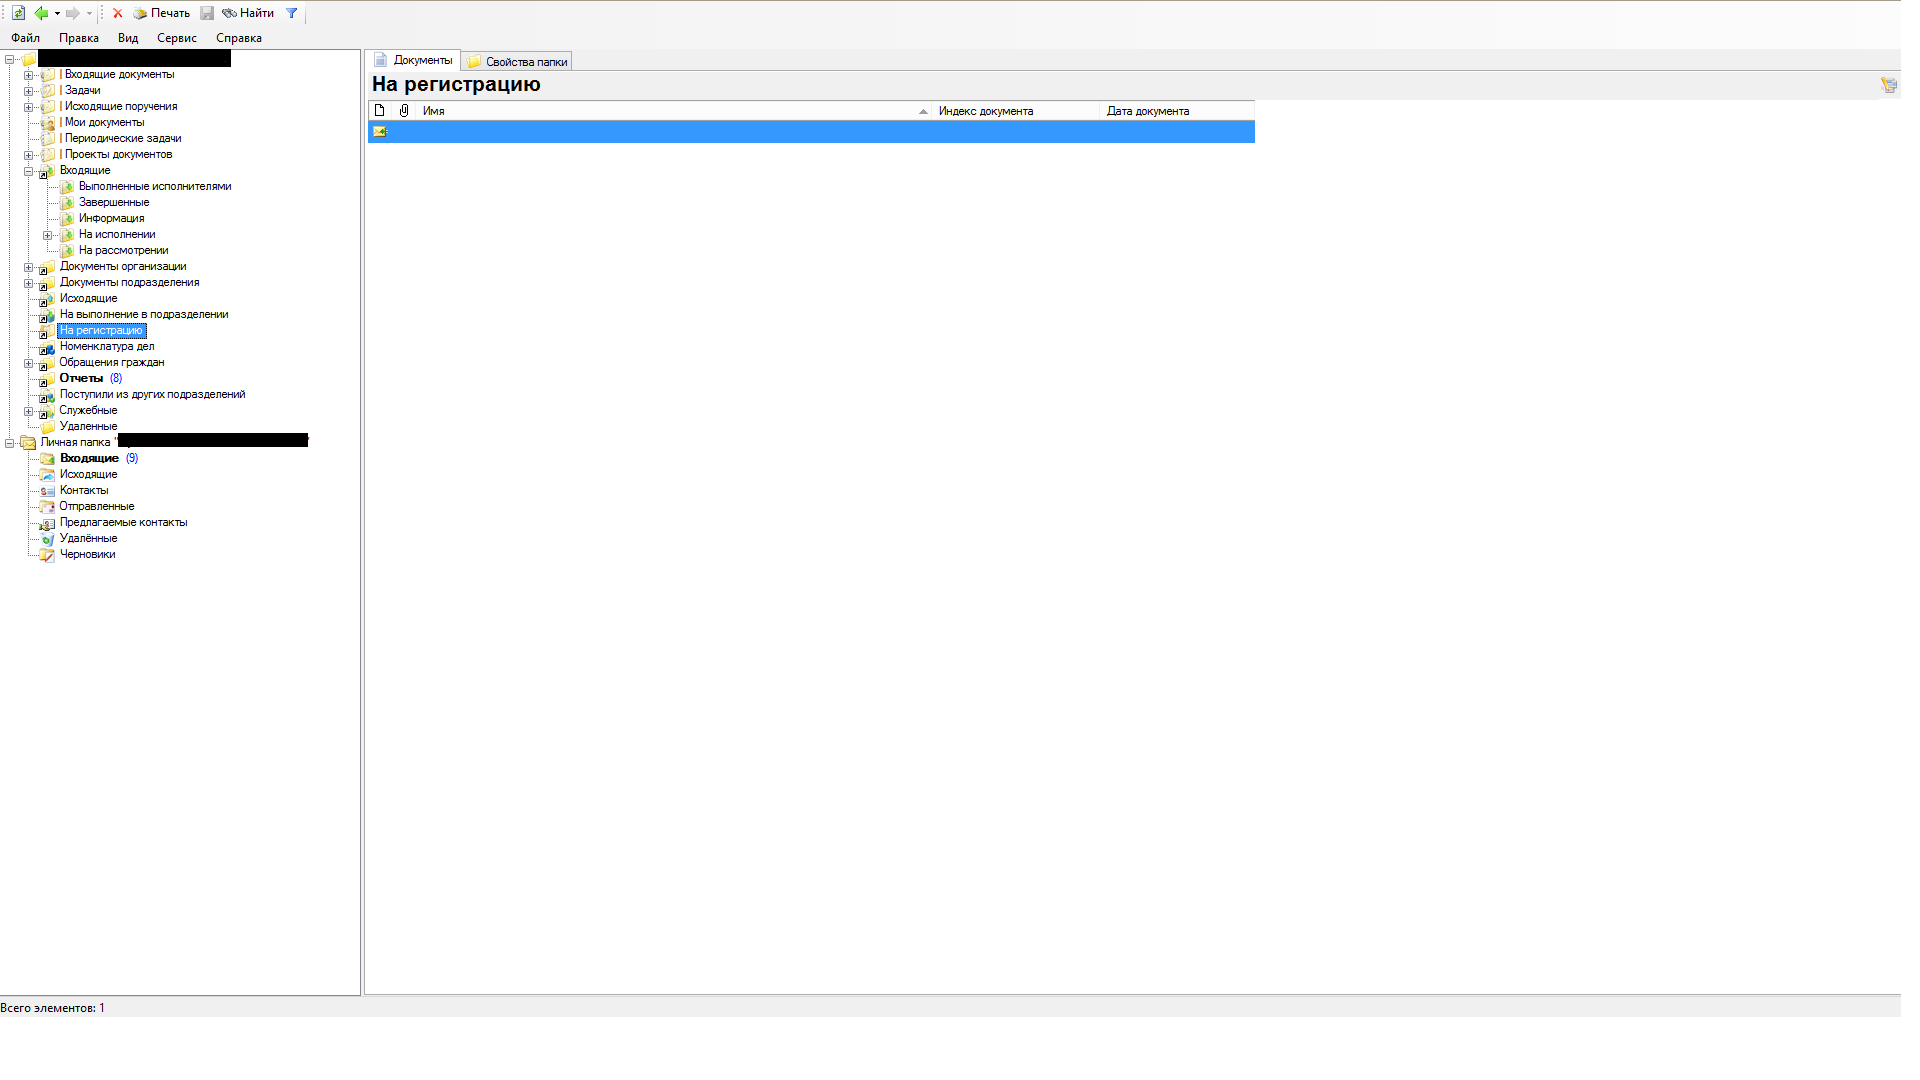Click the document type column icon
The image size is (1920, 1080).
(380, 111)
